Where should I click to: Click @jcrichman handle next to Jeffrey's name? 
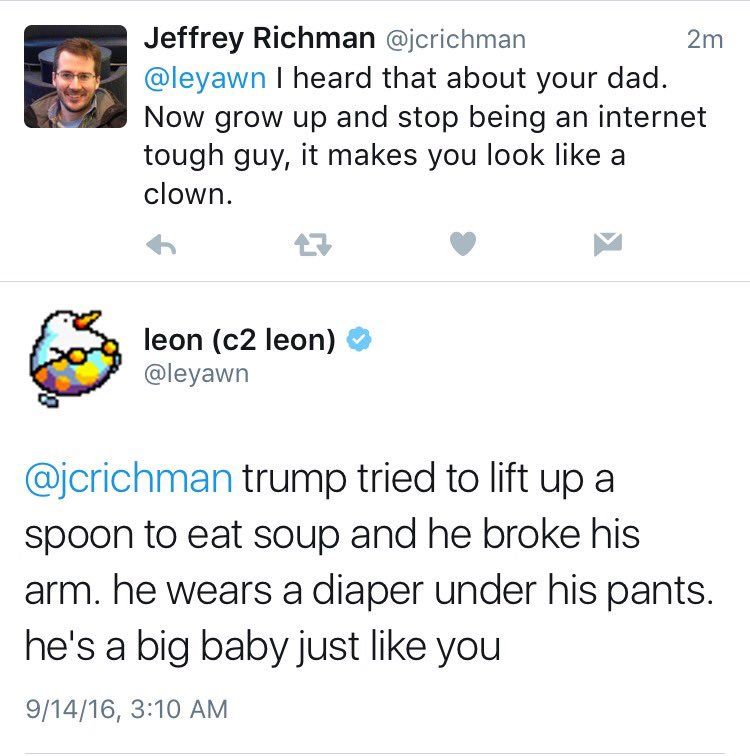[x=455, y=40]
